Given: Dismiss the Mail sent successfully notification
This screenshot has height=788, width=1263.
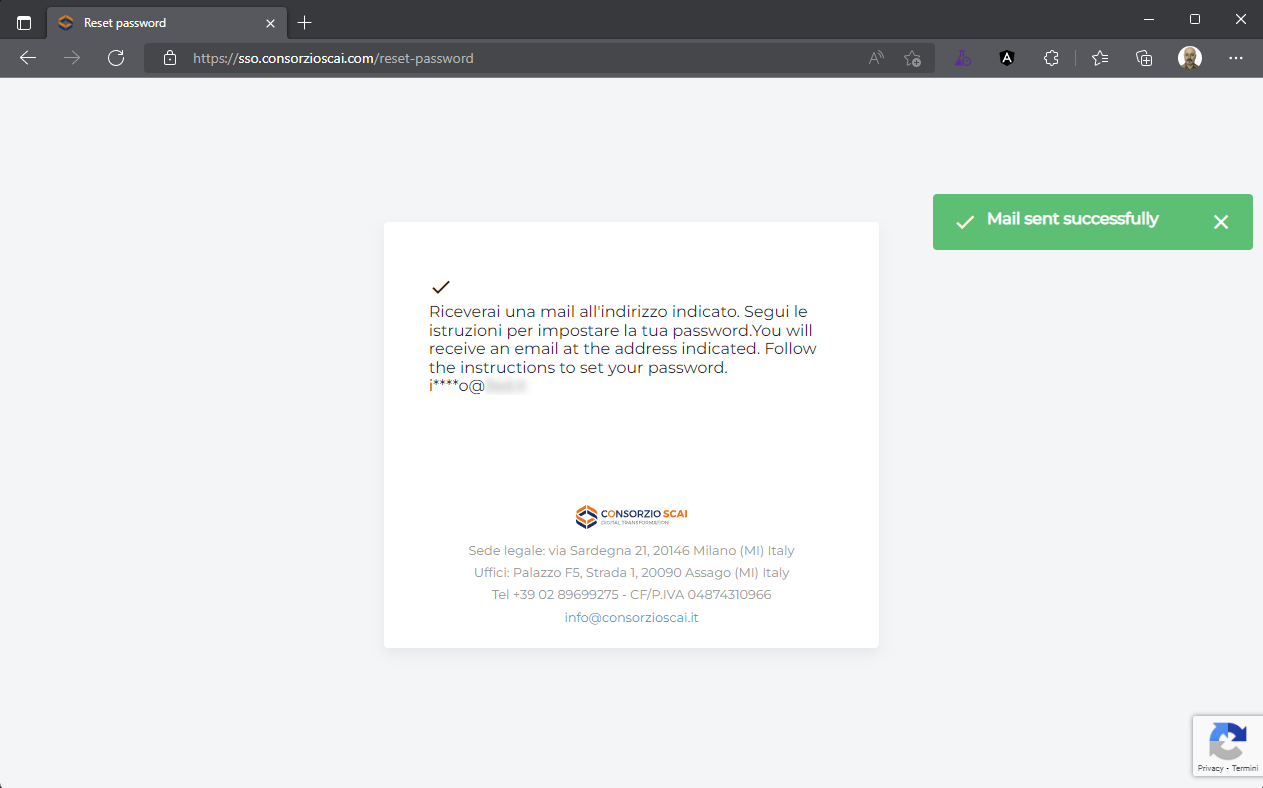Looking at the screenshot, I should tap(1220, 222).
